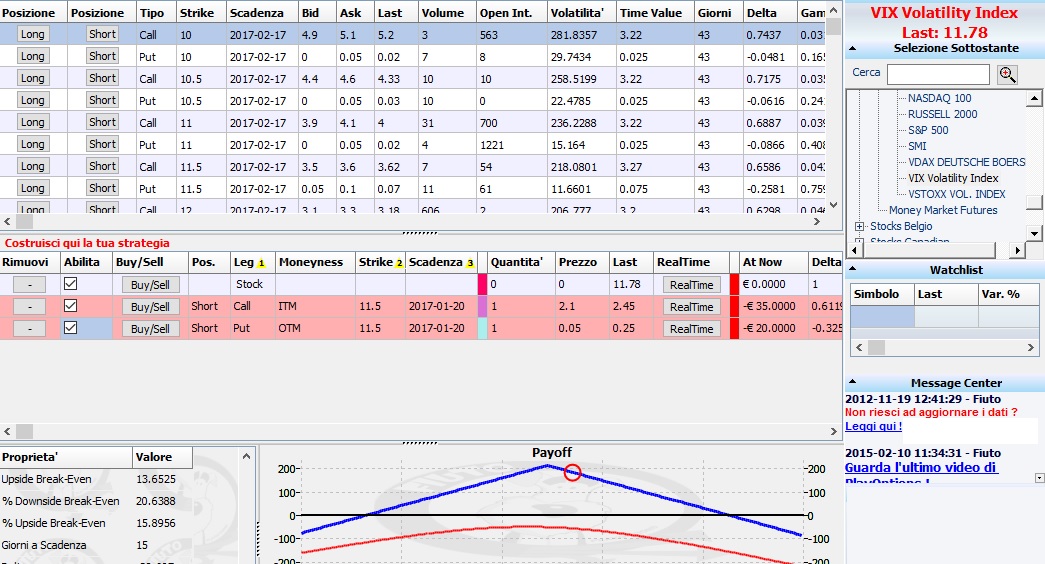Click Long for the Call 10 row
Screen dimensions: 1045x564
point(32,34)
